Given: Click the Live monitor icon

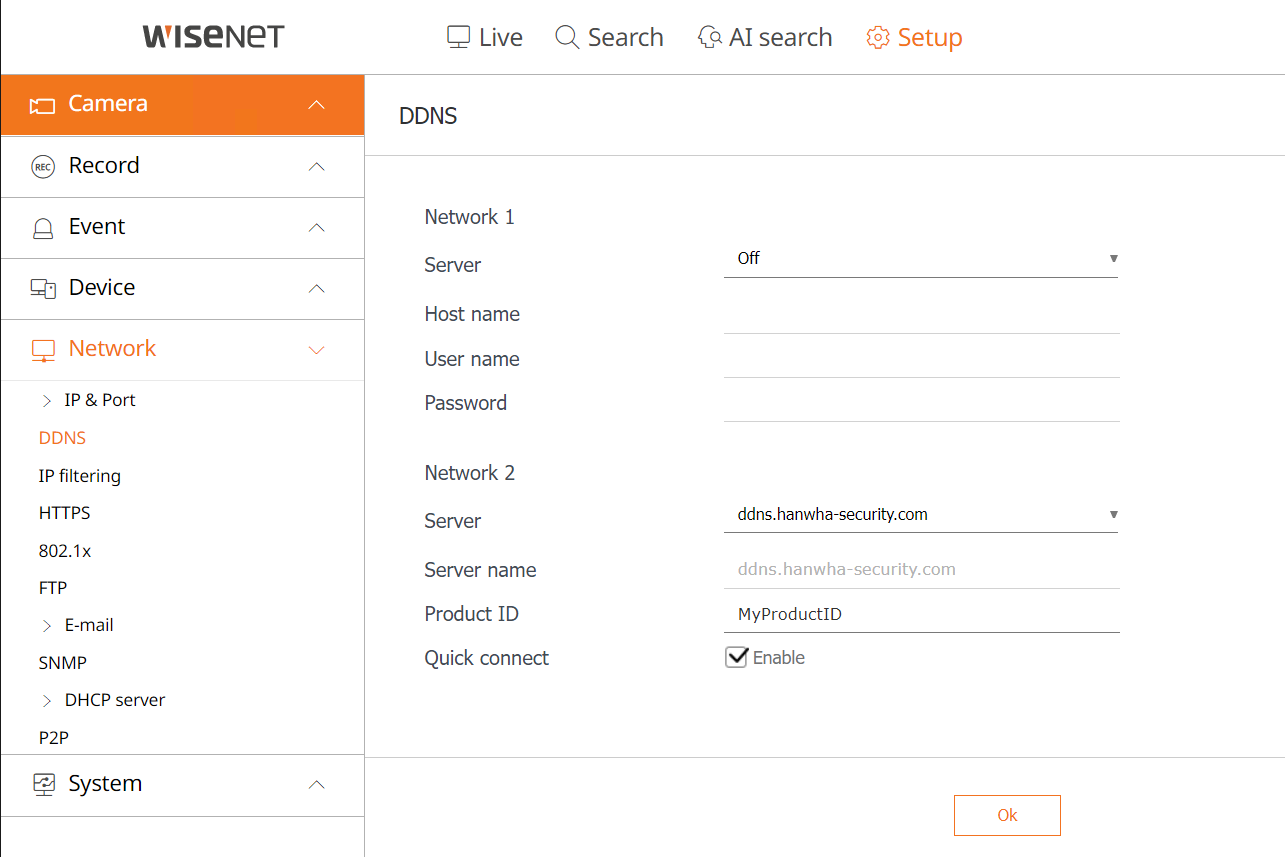Looking at the screenshot, I should point(458,38).
